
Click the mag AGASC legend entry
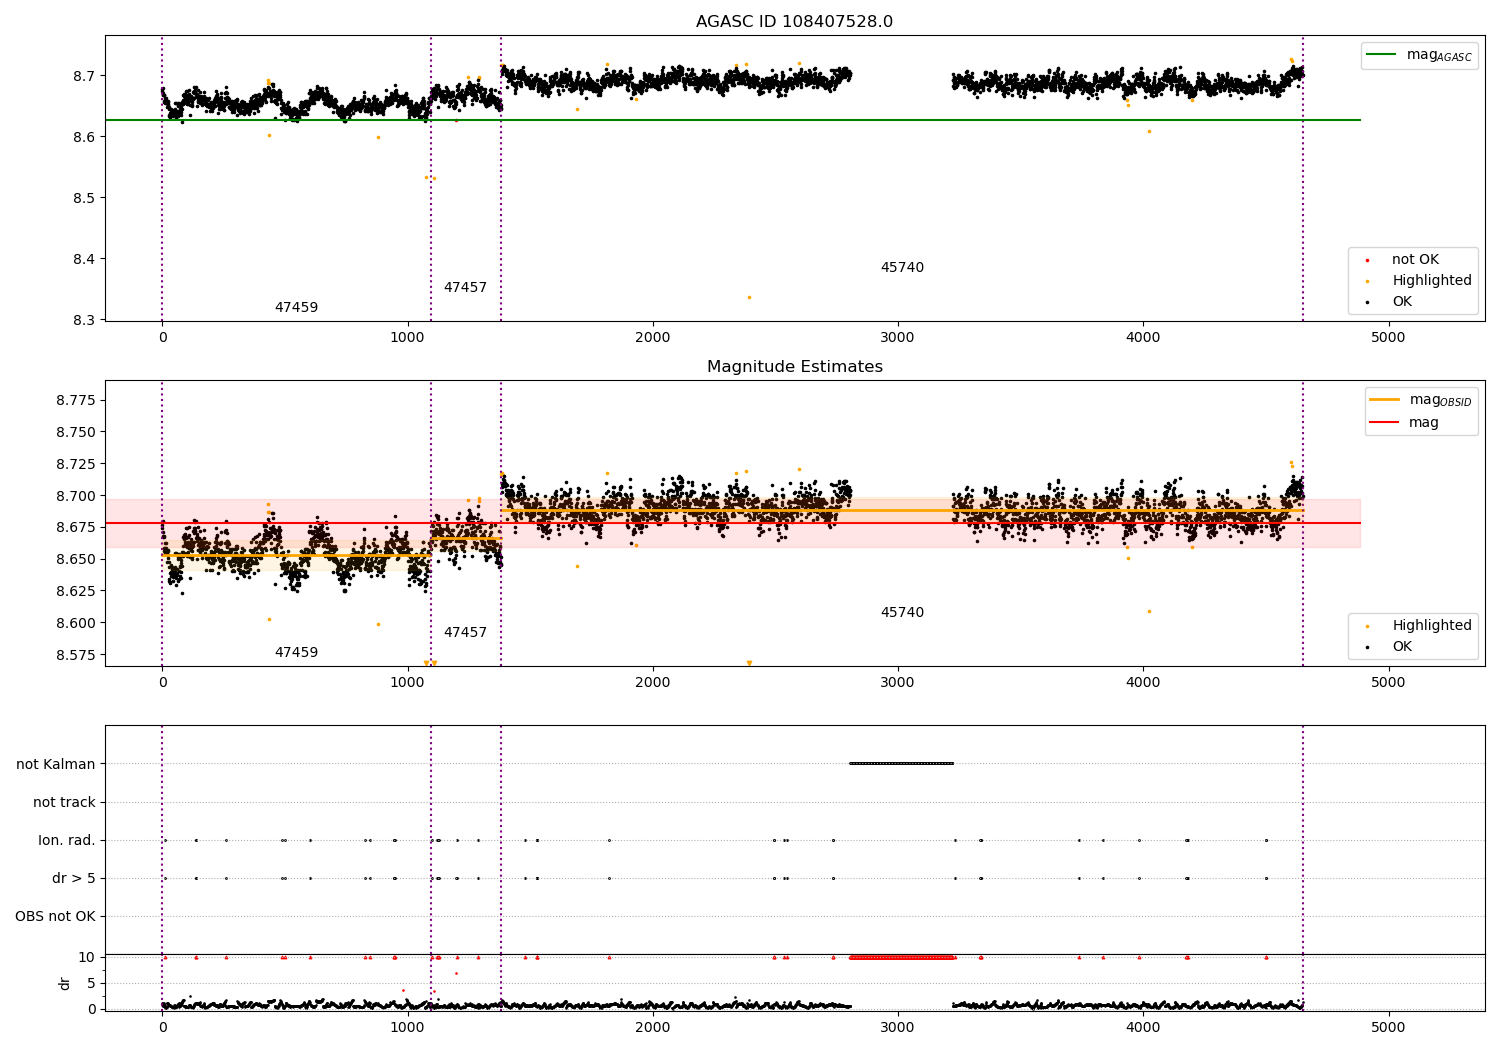1419,55
